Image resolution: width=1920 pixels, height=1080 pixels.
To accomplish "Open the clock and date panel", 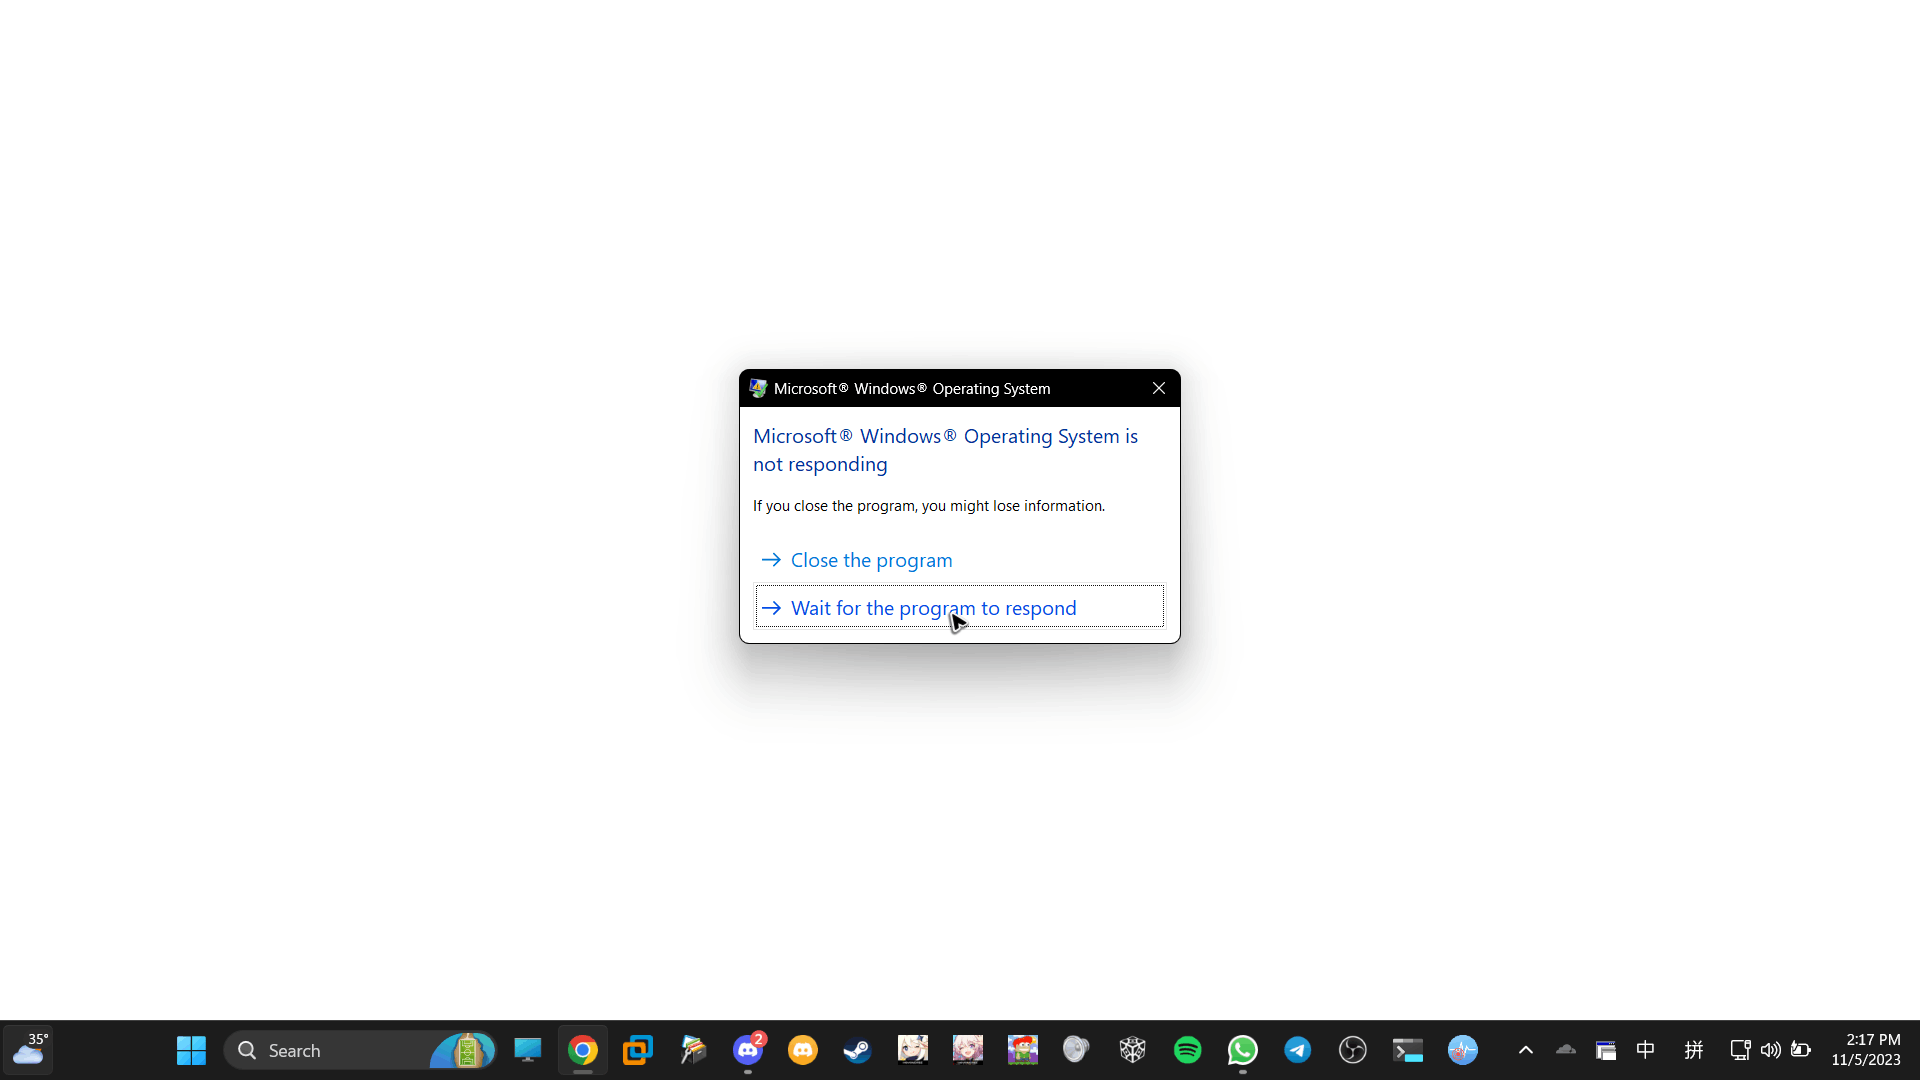I will pos(1866,1050).
